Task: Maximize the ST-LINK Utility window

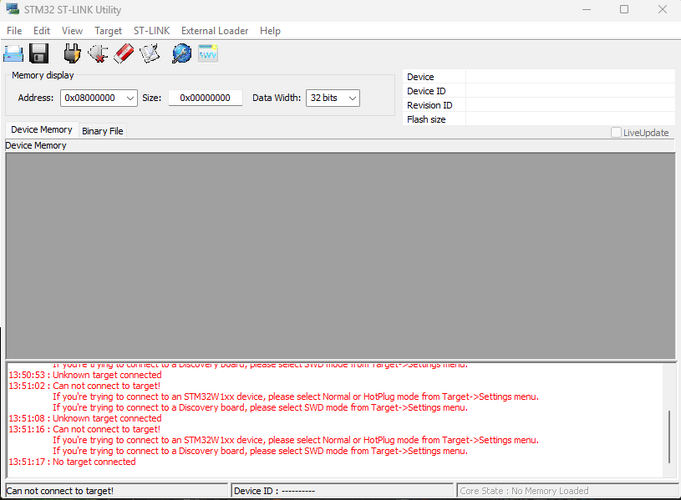Action: coord(624,10)
